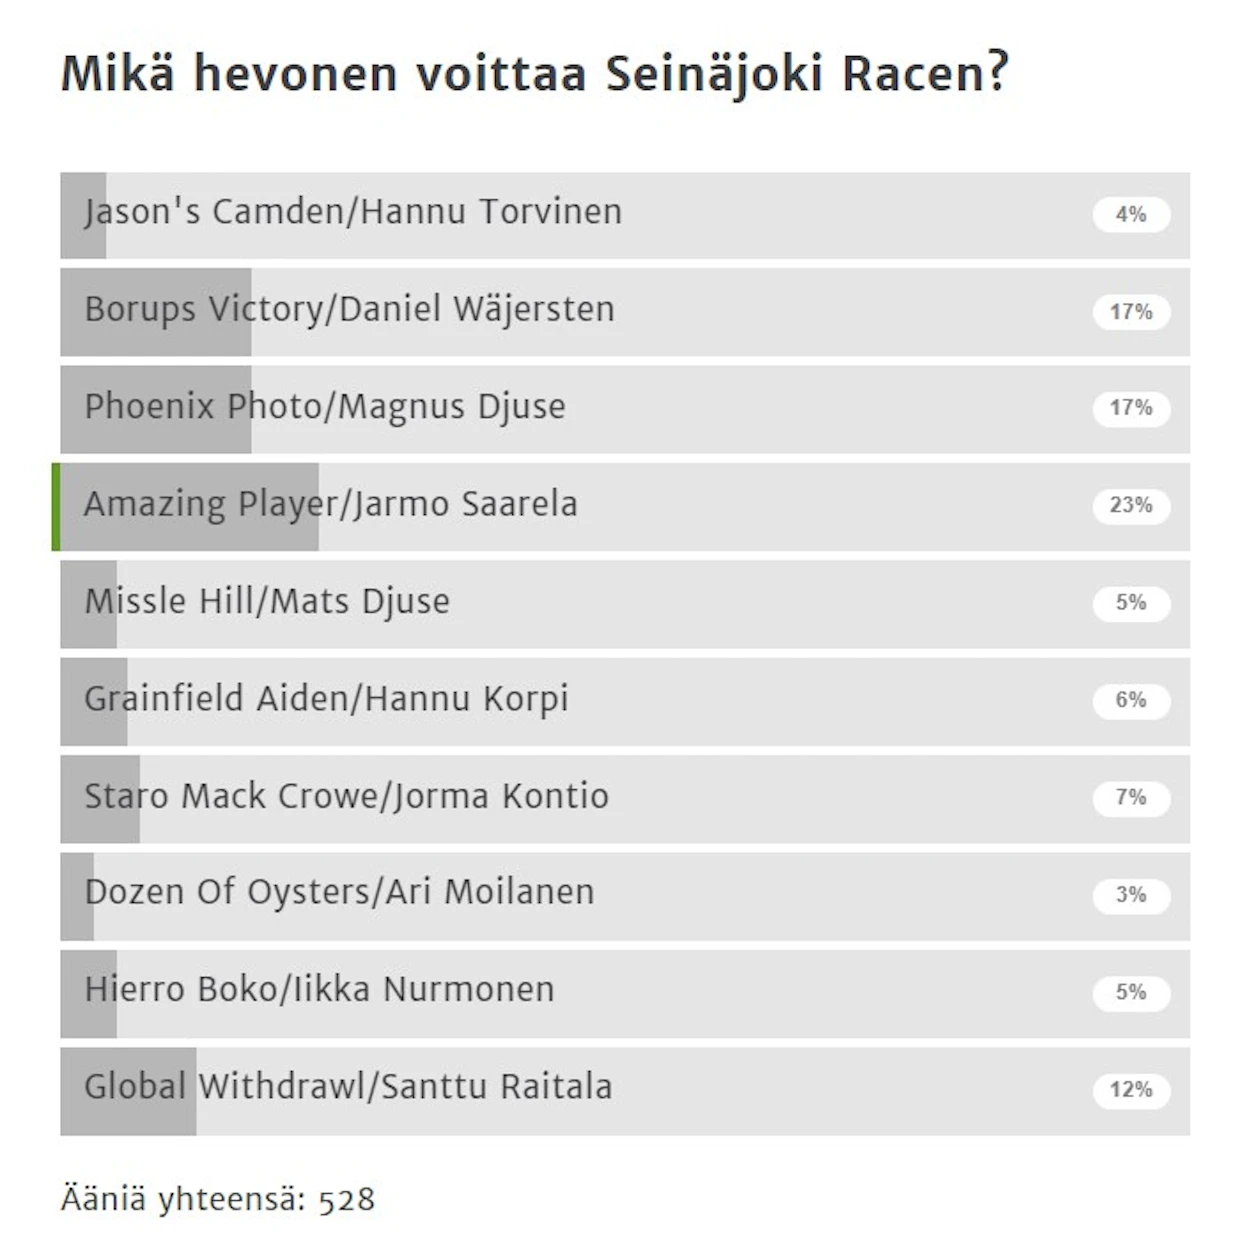Choose Staro Mack Crowe/Jorma Kontio option
Image resolution: width=1240 pixels, height=1251 pixels.
625,798
